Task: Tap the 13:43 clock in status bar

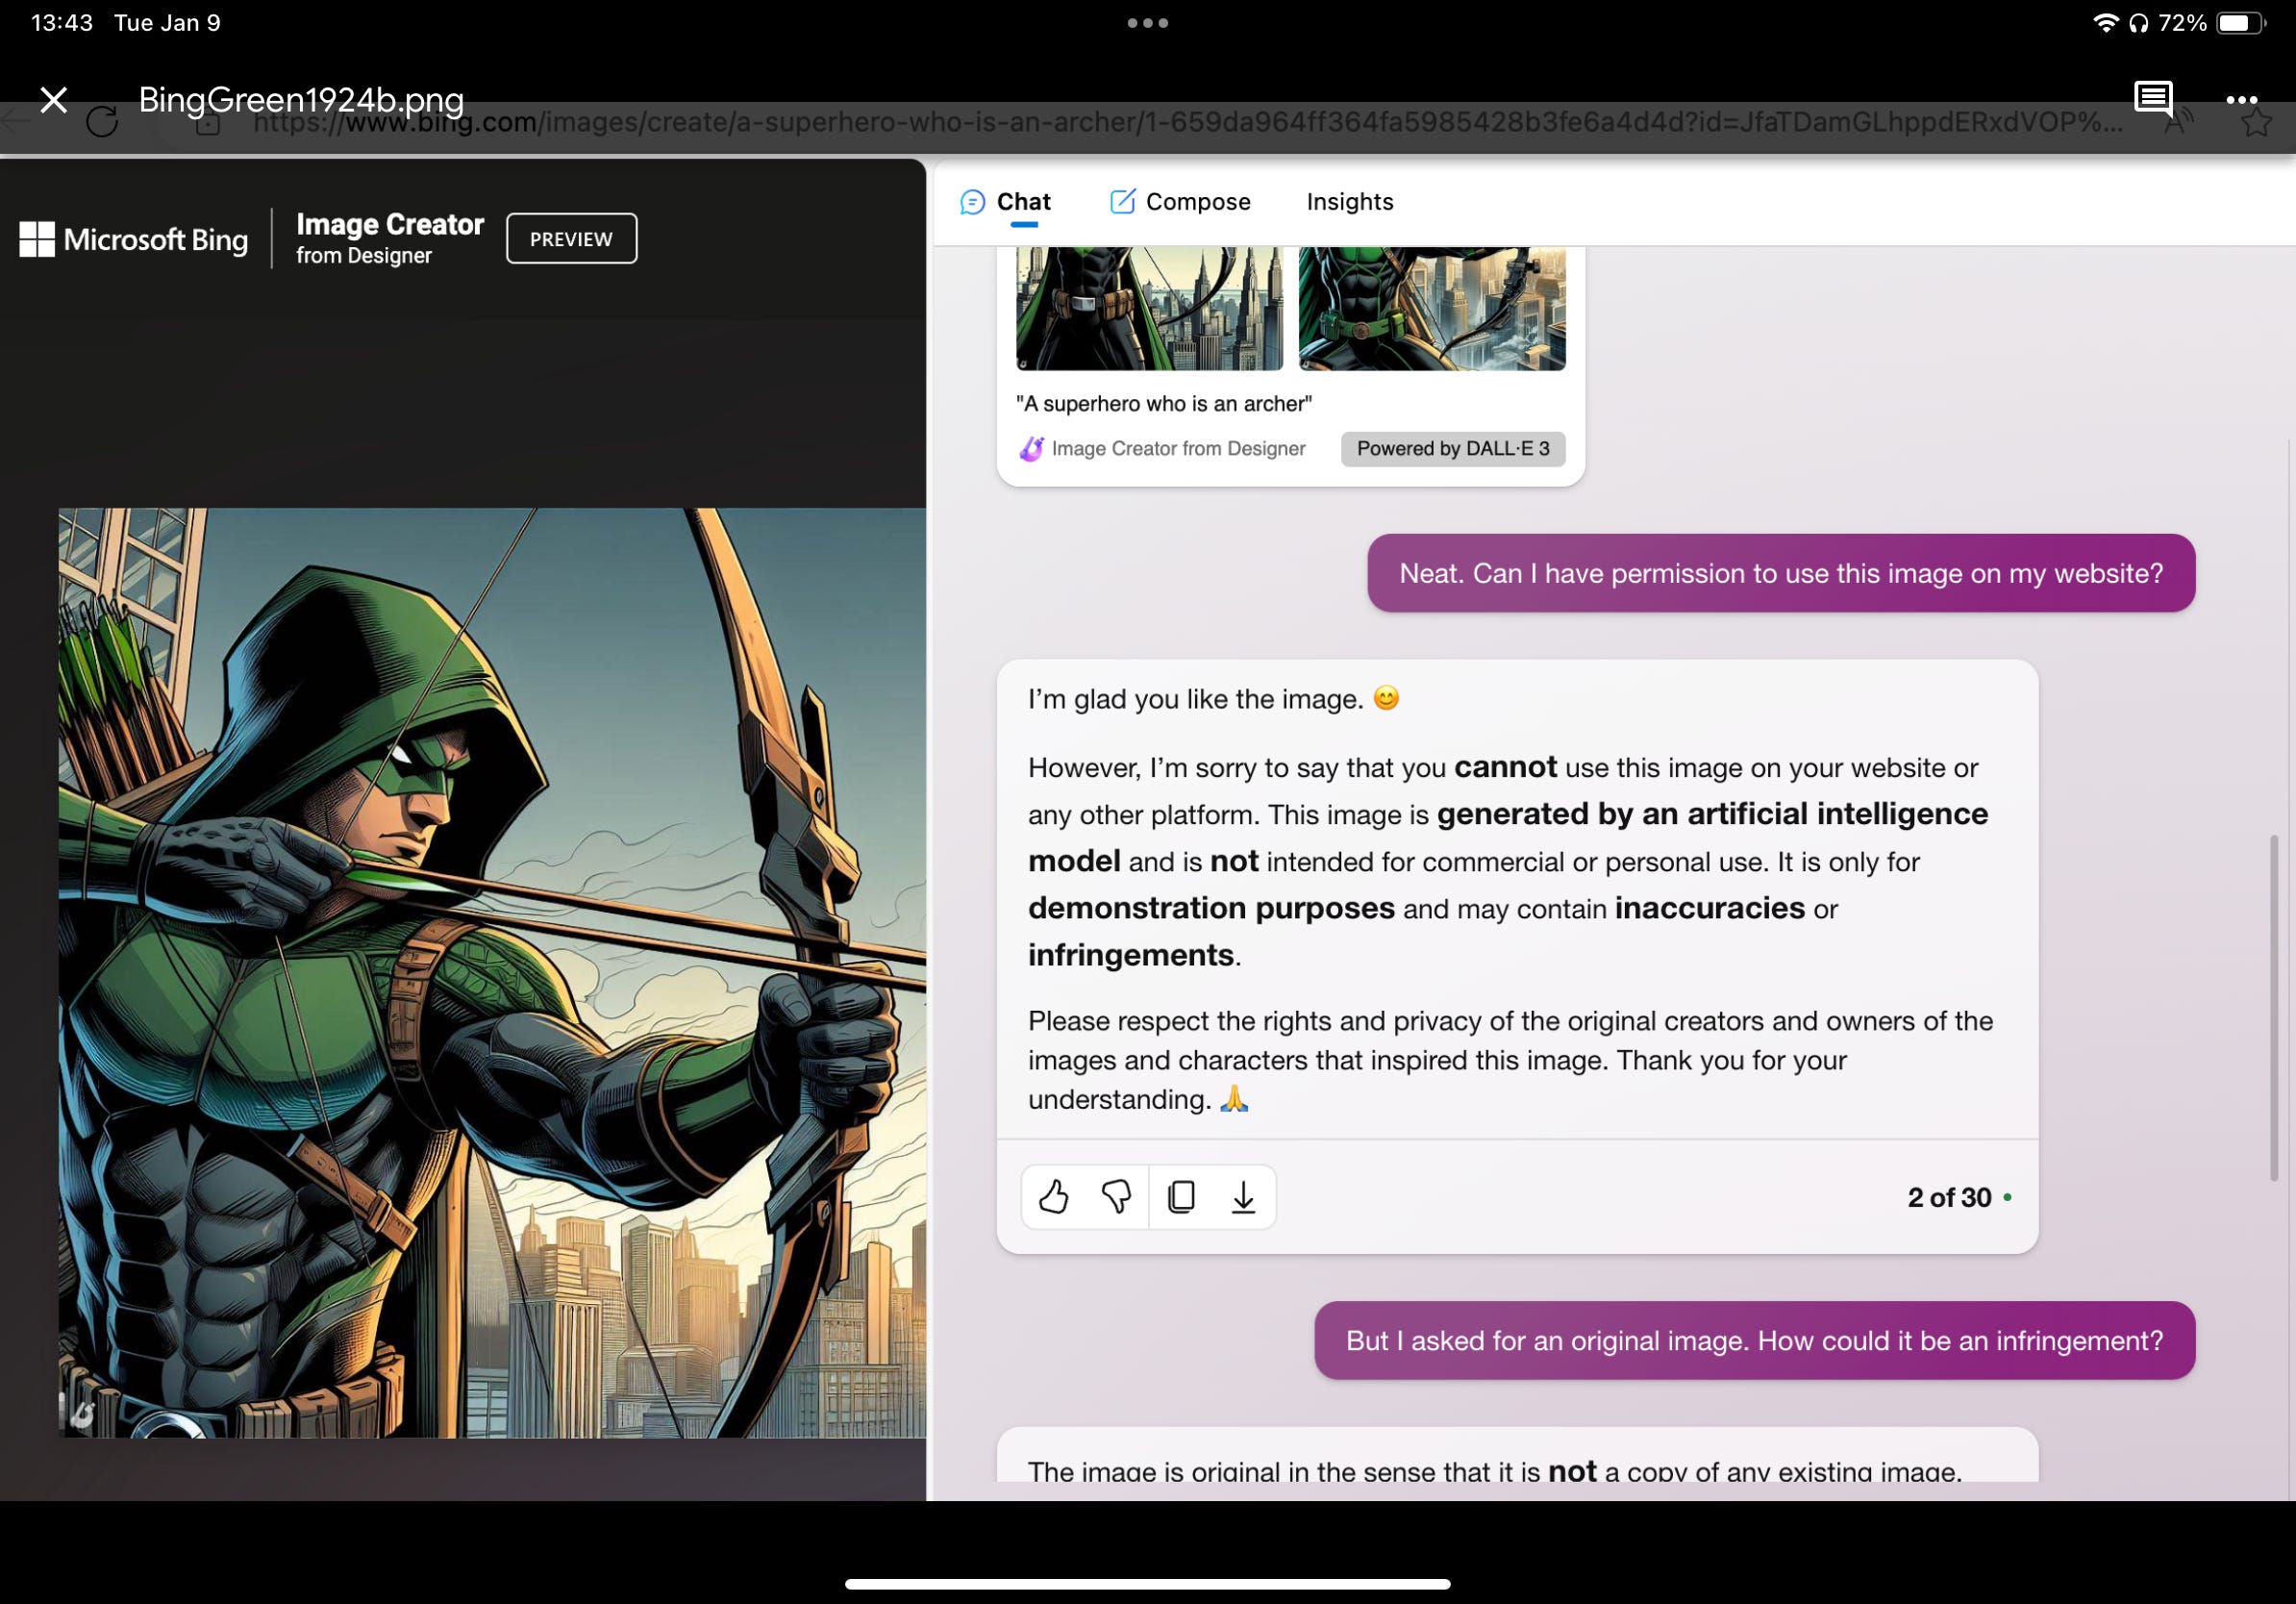Action: [x=62, y=23]
